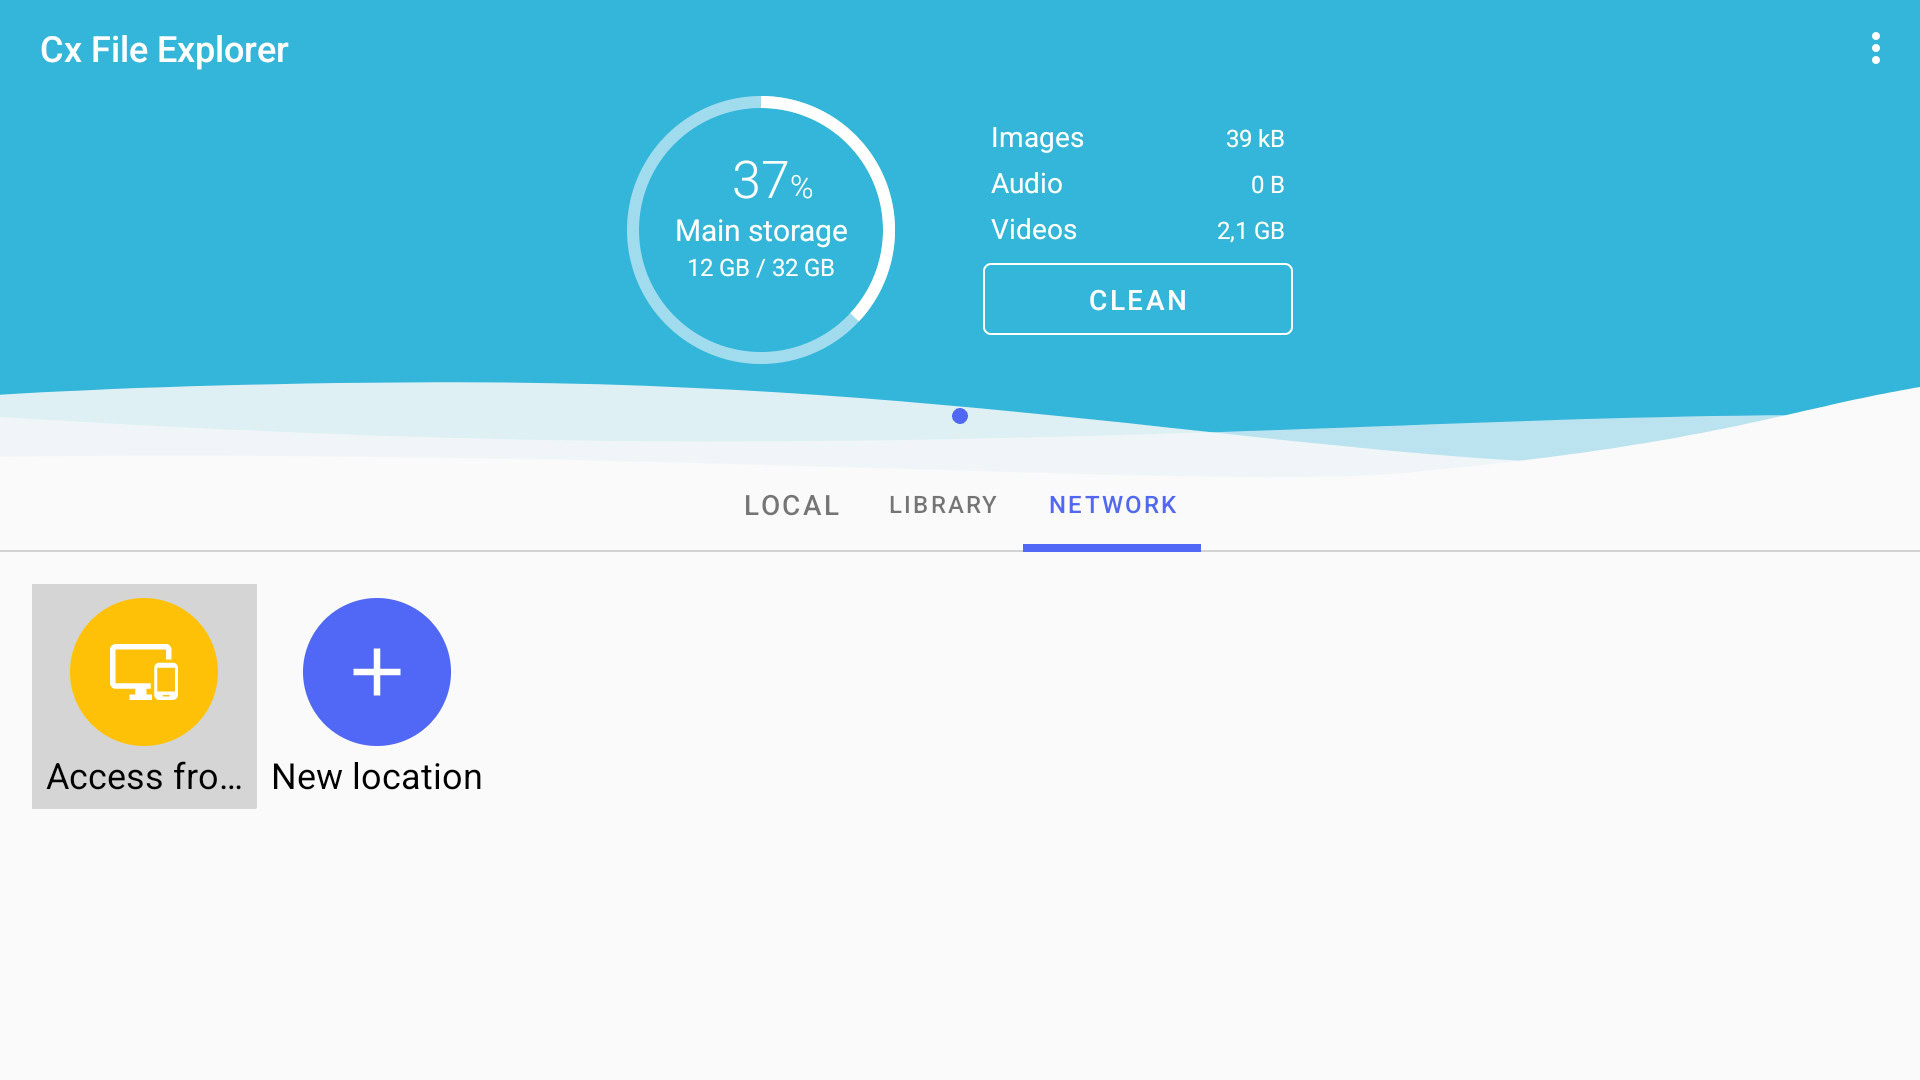Click the 2,1 GB videos size value
The image size is (1920, 1080).
[1250, 231]
